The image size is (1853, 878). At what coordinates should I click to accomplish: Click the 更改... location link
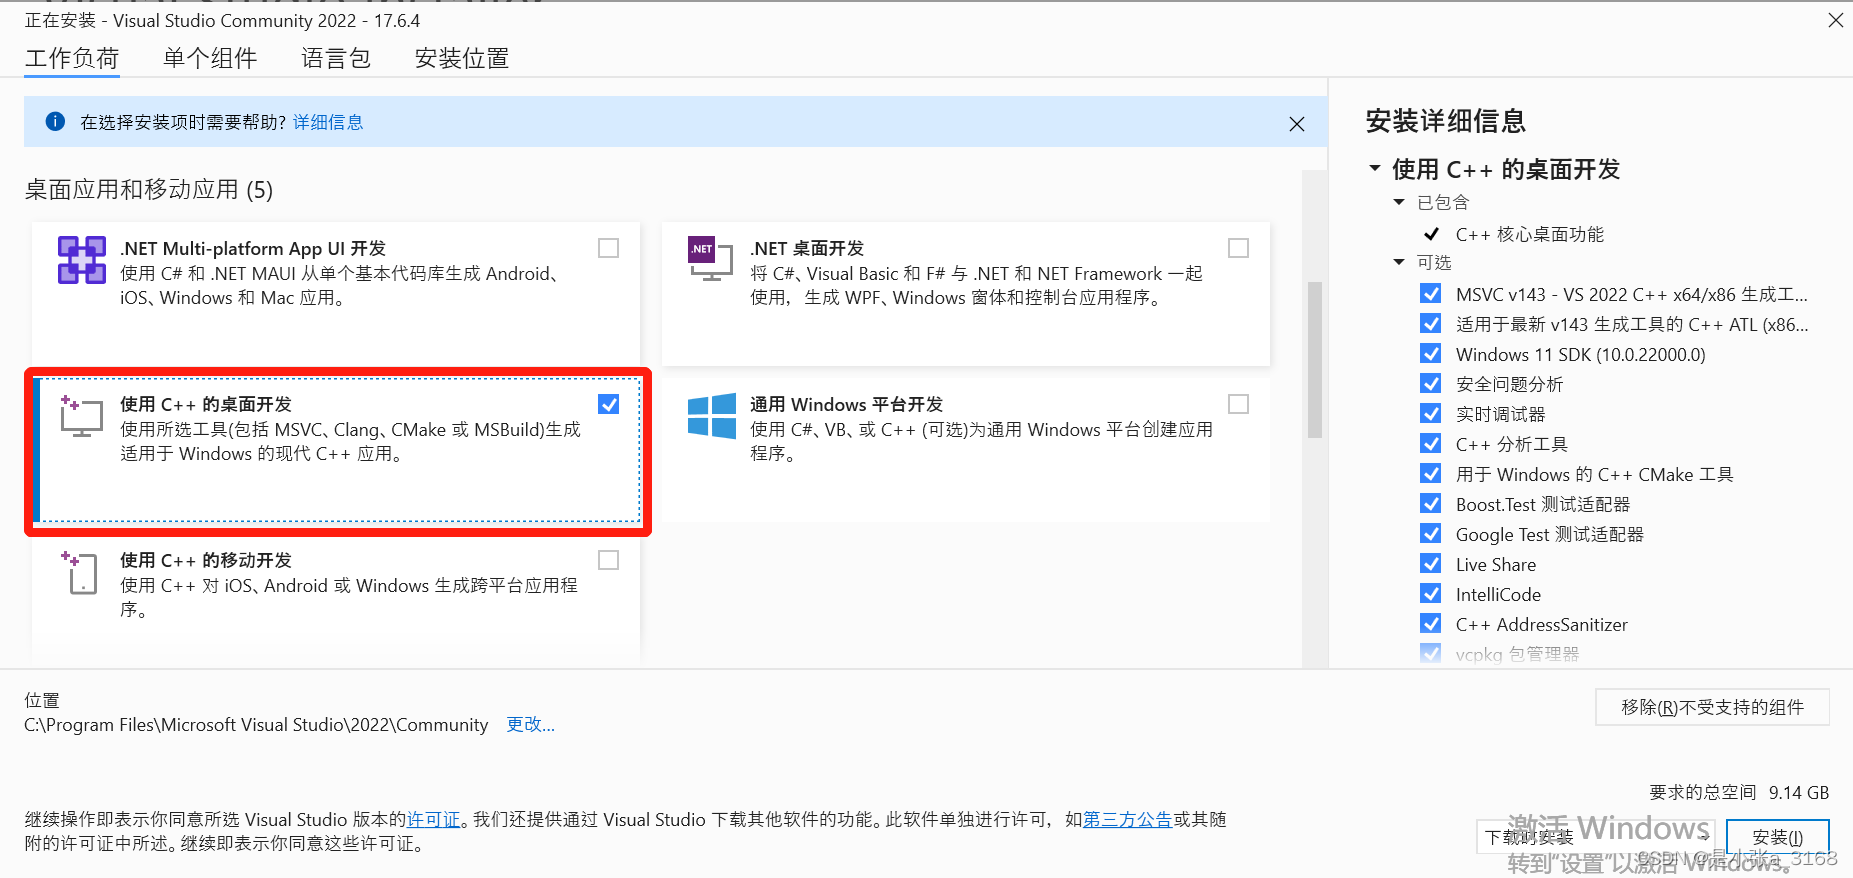click(x=530, y=724)
